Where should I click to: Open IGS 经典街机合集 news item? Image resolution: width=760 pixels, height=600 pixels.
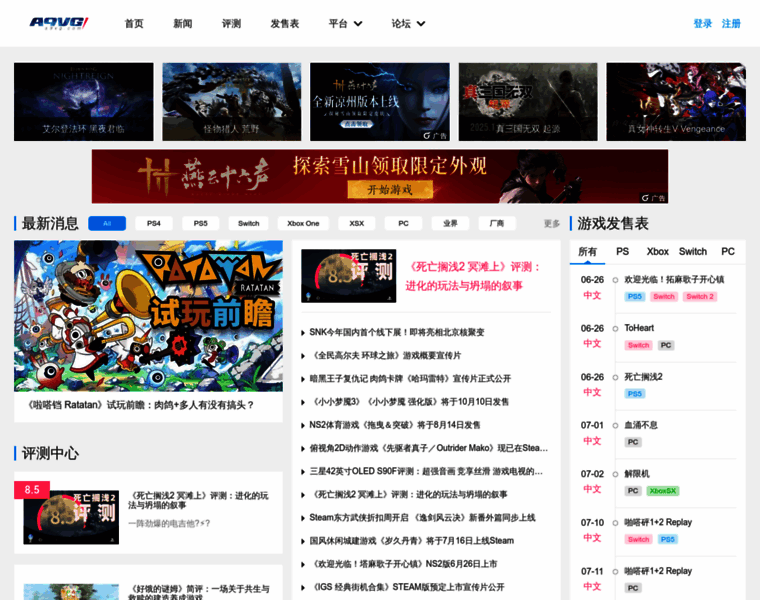407,587
